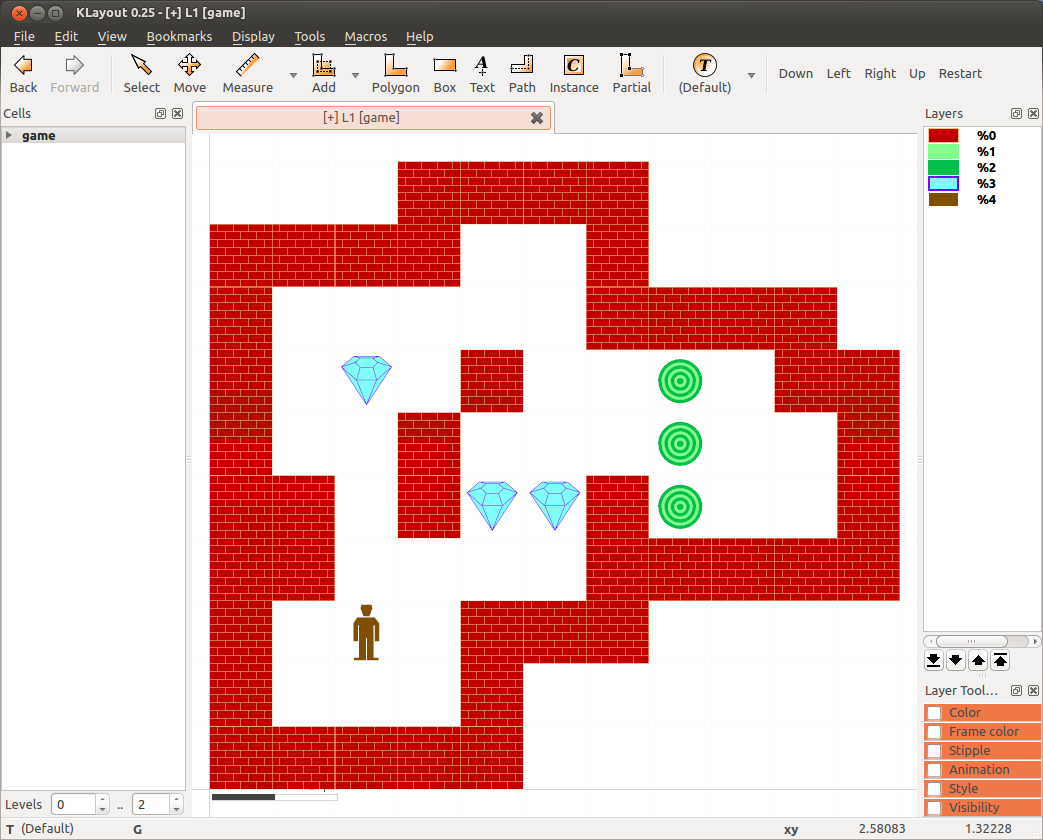Check the Animation option box
This screenshot has height=840, width=1043.
[934, 770]
